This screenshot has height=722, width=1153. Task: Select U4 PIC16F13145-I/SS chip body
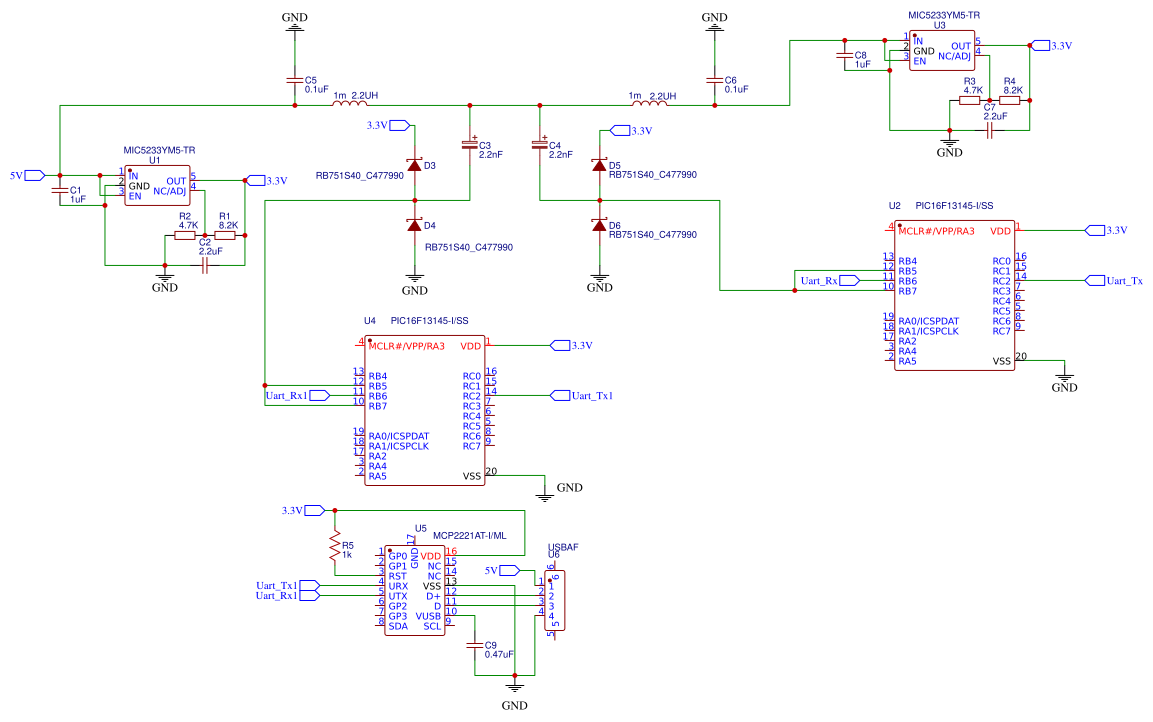[x=425, y=410]
